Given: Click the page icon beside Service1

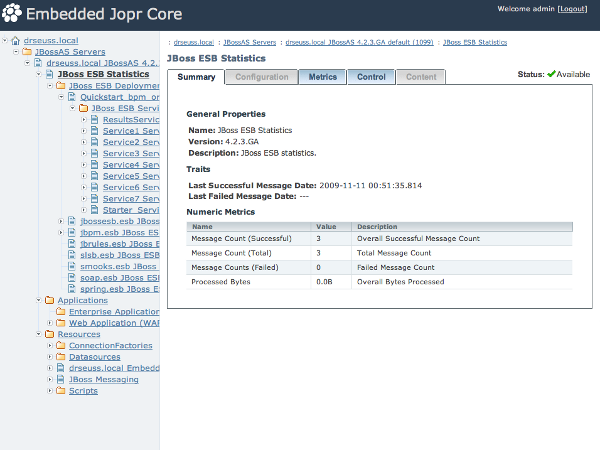Looking at the screenshot, I should pyautogui.click(x=95, y=131).
